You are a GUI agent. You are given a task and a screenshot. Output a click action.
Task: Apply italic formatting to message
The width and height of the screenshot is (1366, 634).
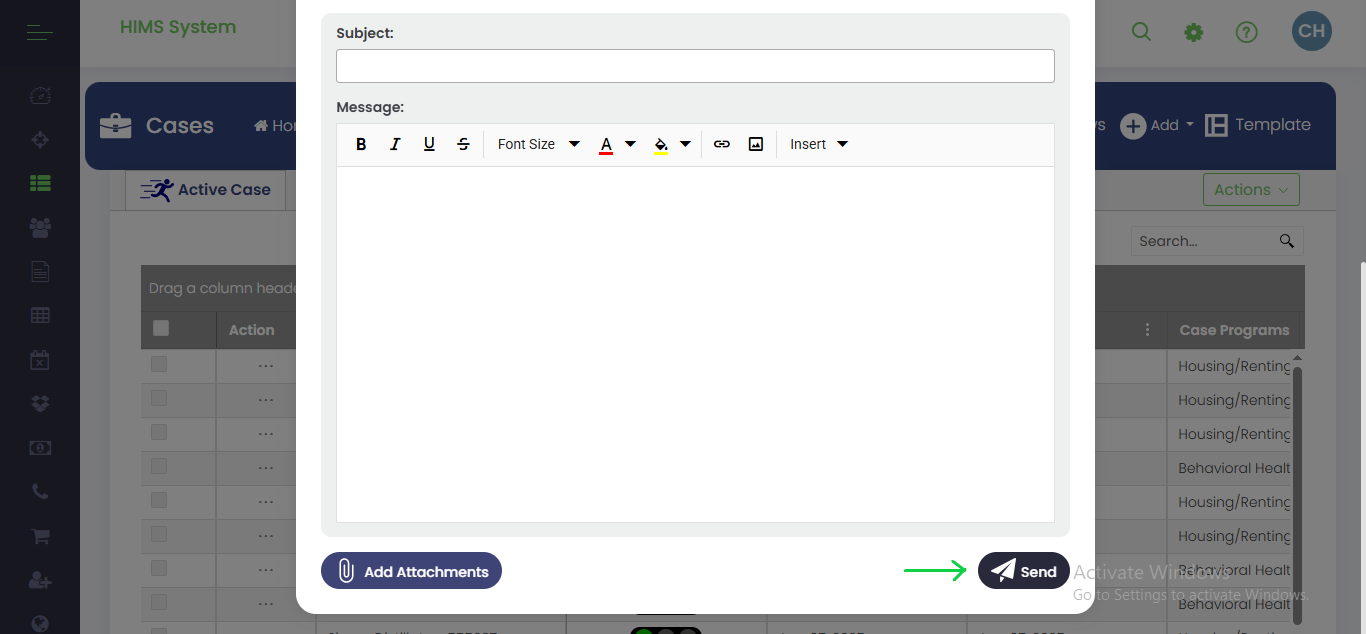pos(395,144)
